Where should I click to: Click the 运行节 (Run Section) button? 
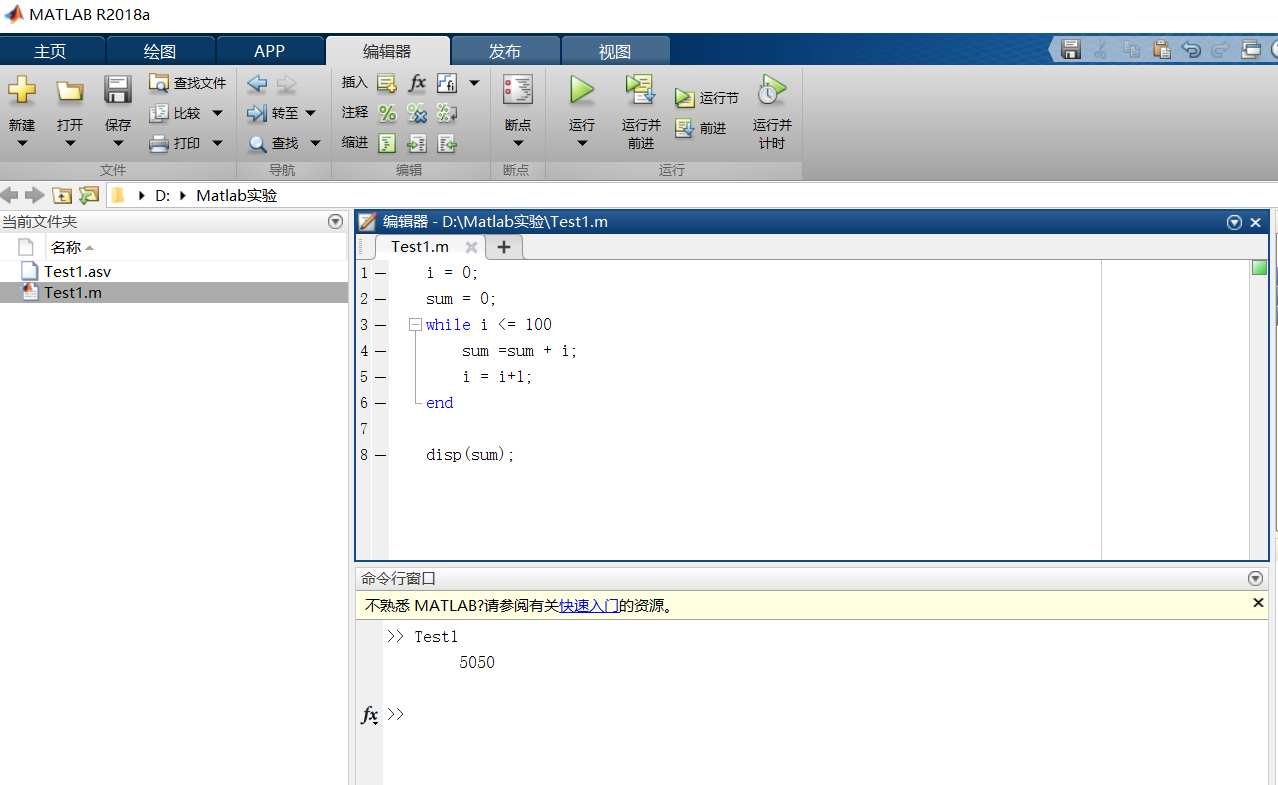pyautogui.click(x=707, y=98)
